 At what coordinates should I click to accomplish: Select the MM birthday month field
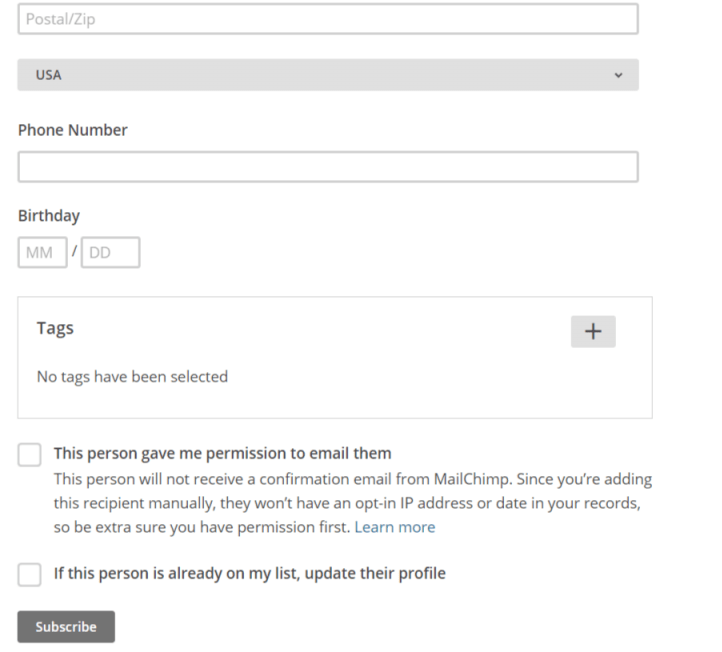point(42,253)
